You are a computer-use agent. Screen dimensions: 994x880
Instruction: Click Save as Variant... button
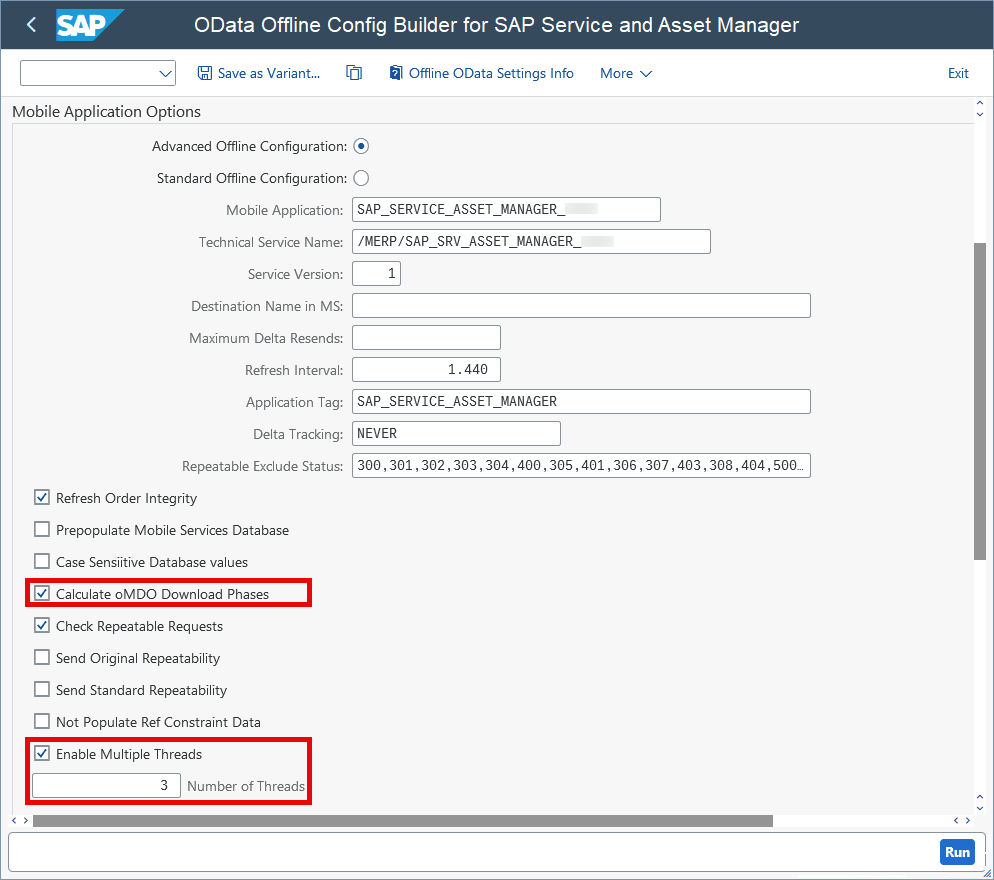[259, 74]
